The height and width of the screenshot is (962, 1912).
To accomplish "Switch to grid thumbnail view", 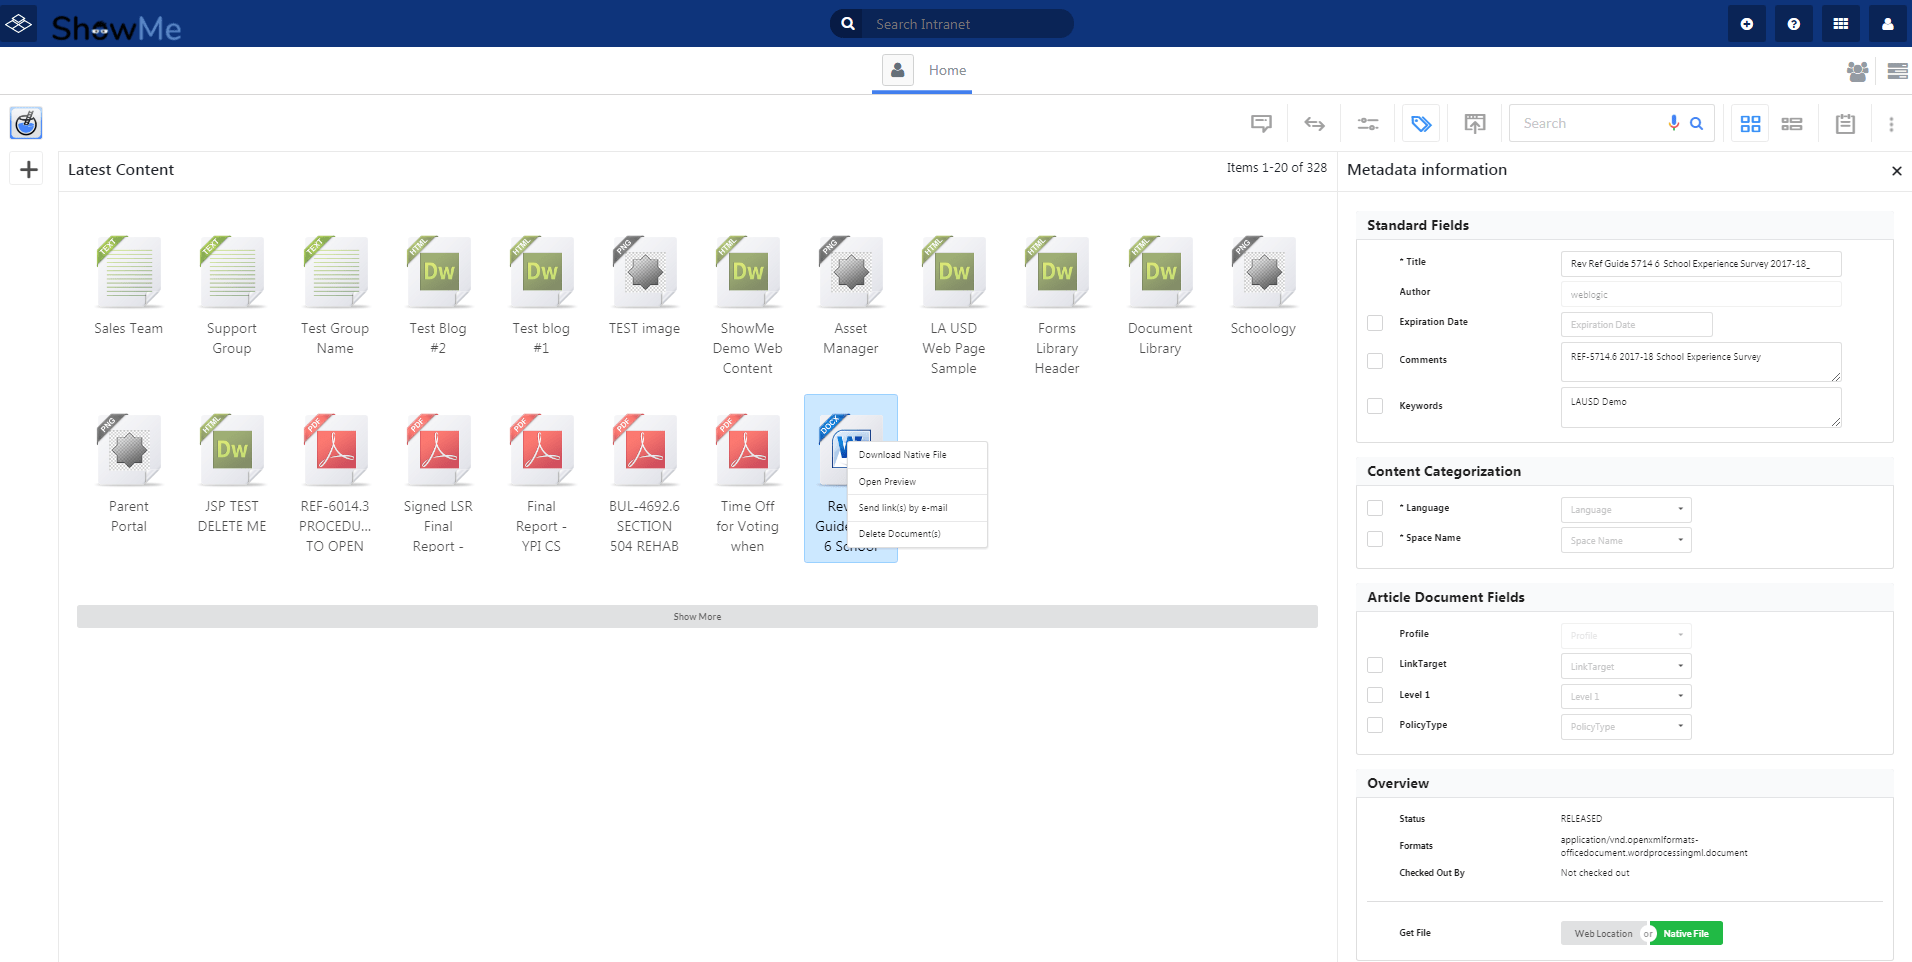I will coord(1750,124).
